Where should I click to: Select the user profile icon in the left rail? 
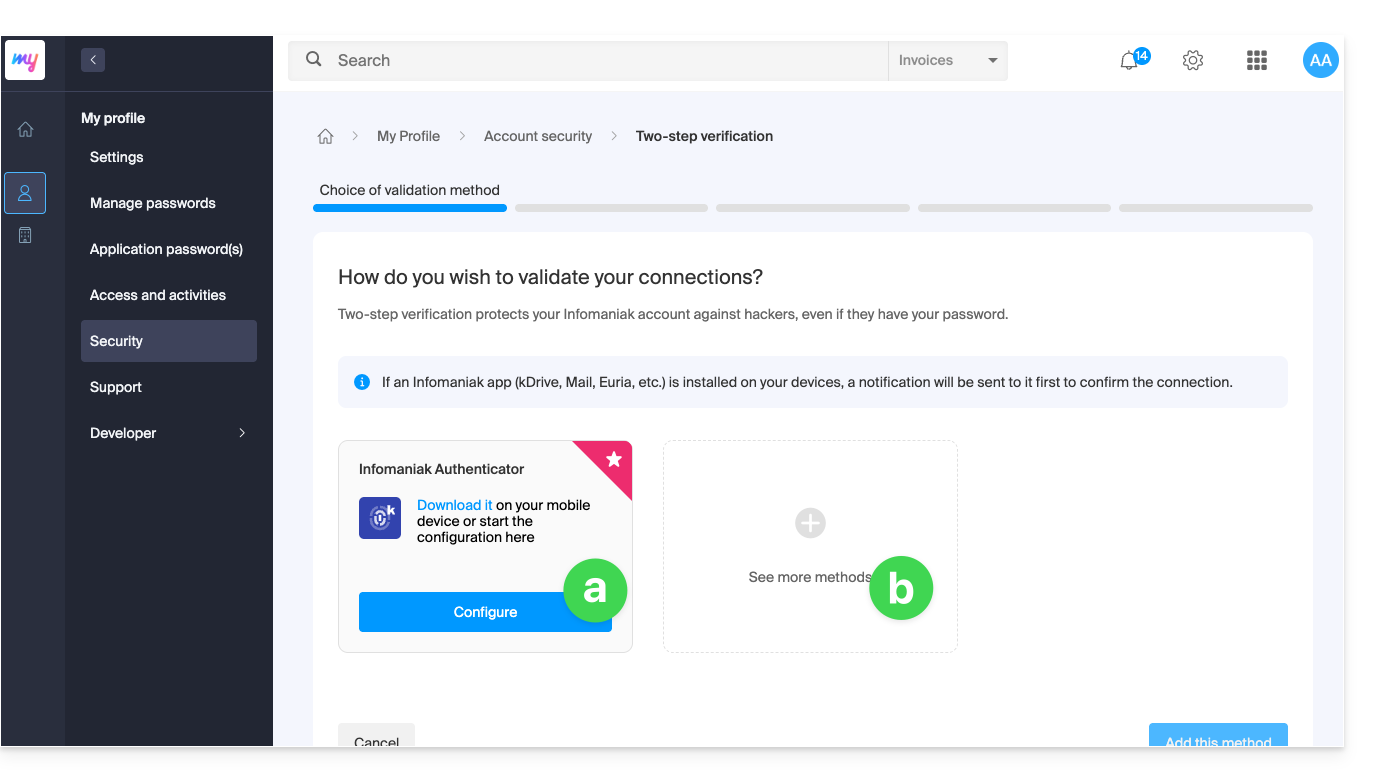[25, 193]
